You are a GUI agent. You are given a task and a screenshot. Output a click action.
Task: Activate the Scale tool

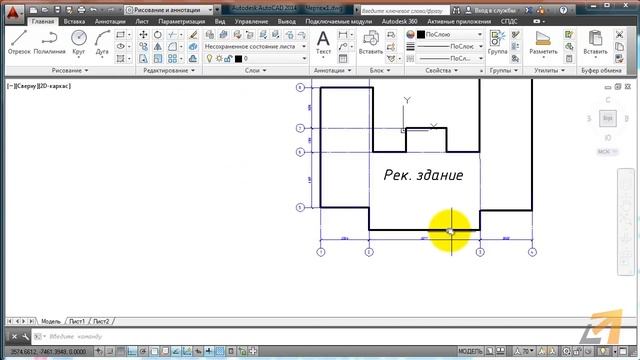[x=158, y=59]
